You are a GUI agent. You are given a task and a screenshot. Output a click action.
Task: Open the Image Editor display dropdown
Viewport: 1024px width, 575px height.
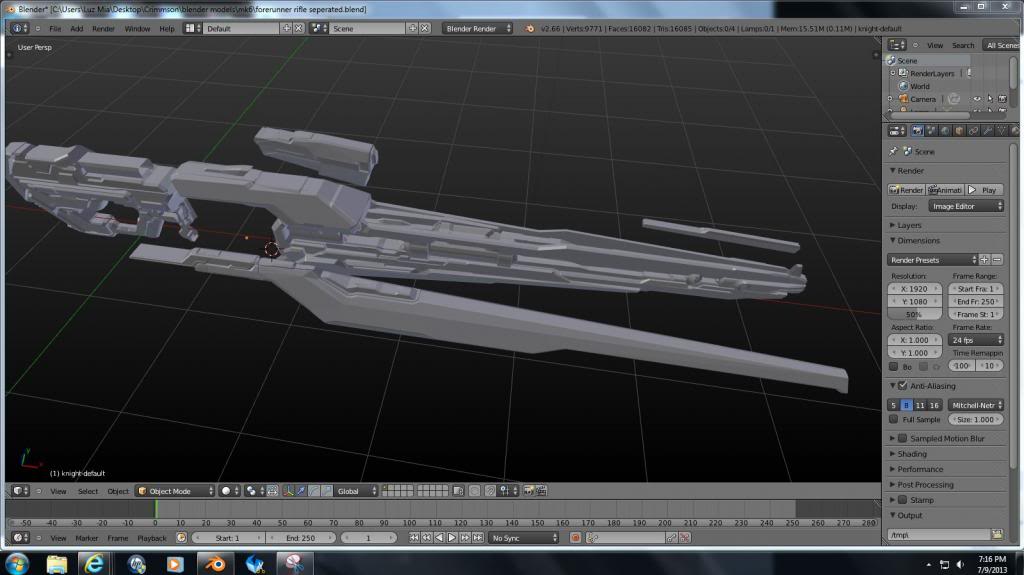point(966,206)
